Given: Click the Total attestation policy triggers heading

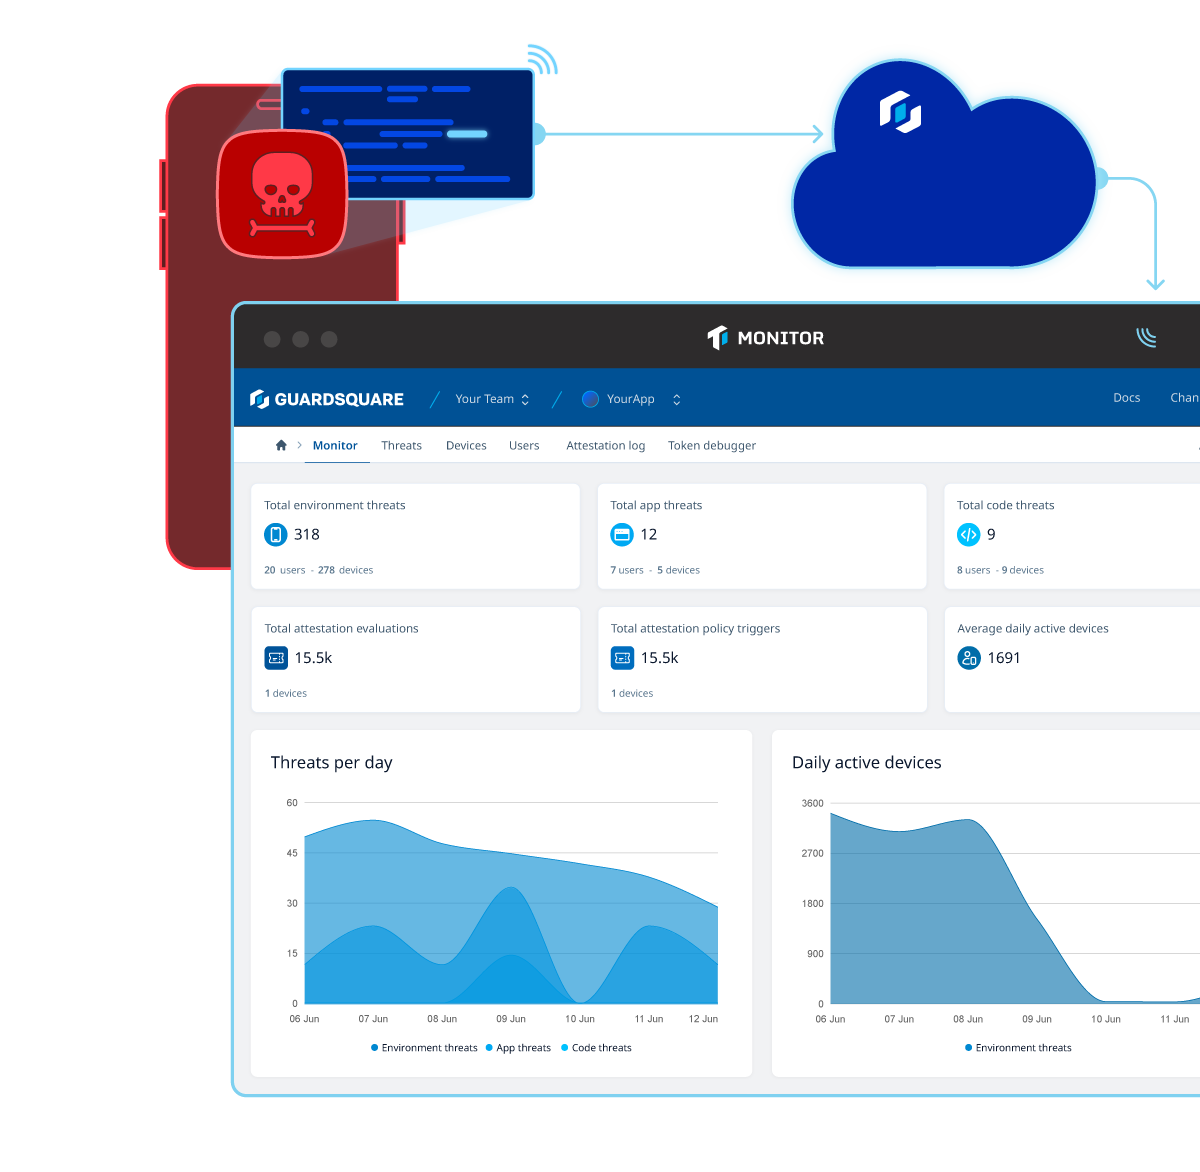Looking at the screenshot, I should tap(695, 628).
